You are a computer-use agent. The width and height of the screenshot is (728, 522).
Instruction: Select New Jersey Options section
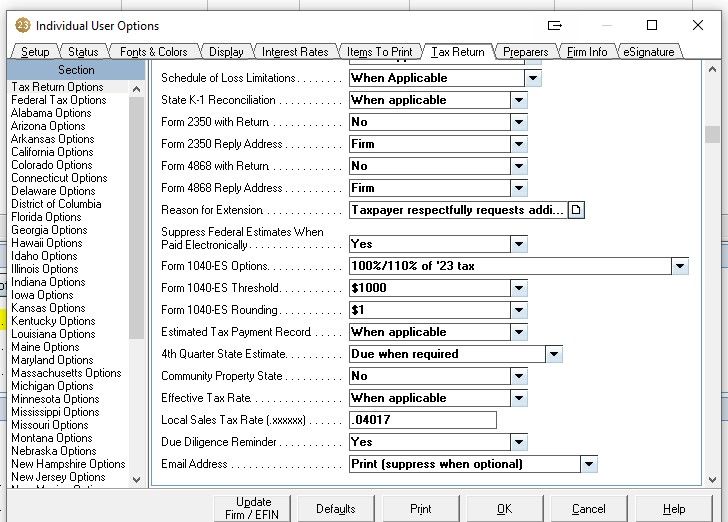[58, 477]
